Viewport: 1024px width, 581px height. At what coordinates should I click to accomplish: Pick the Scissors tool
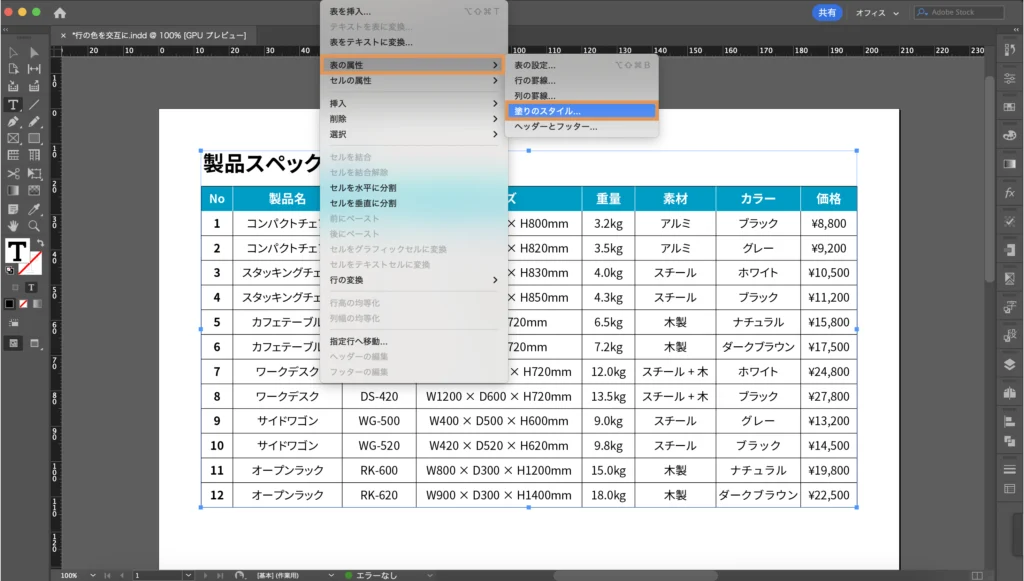click(x=13, y=173)
